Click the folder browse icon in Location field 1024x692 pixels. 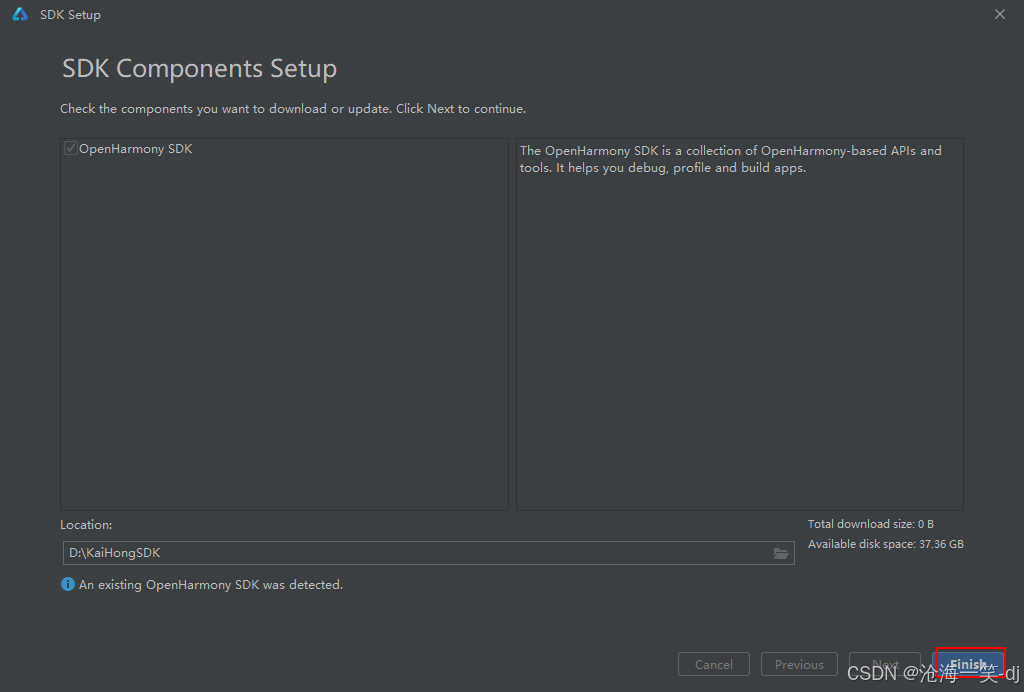tap(780, 554)
